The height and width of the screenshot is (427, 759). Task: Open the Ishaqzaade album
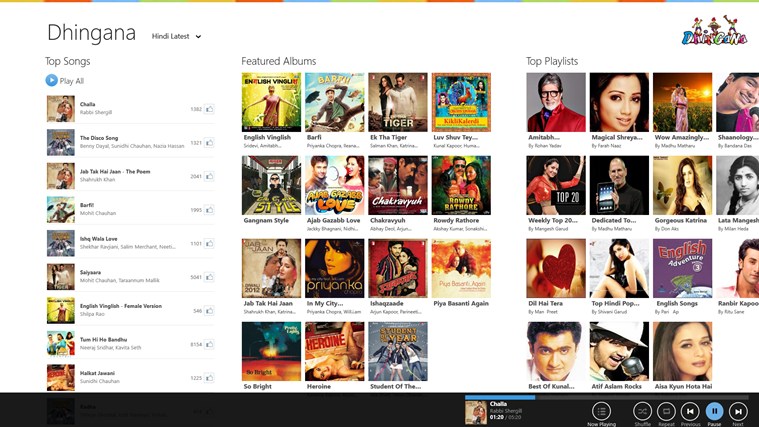pyautogui.click(x=398, y=268)
